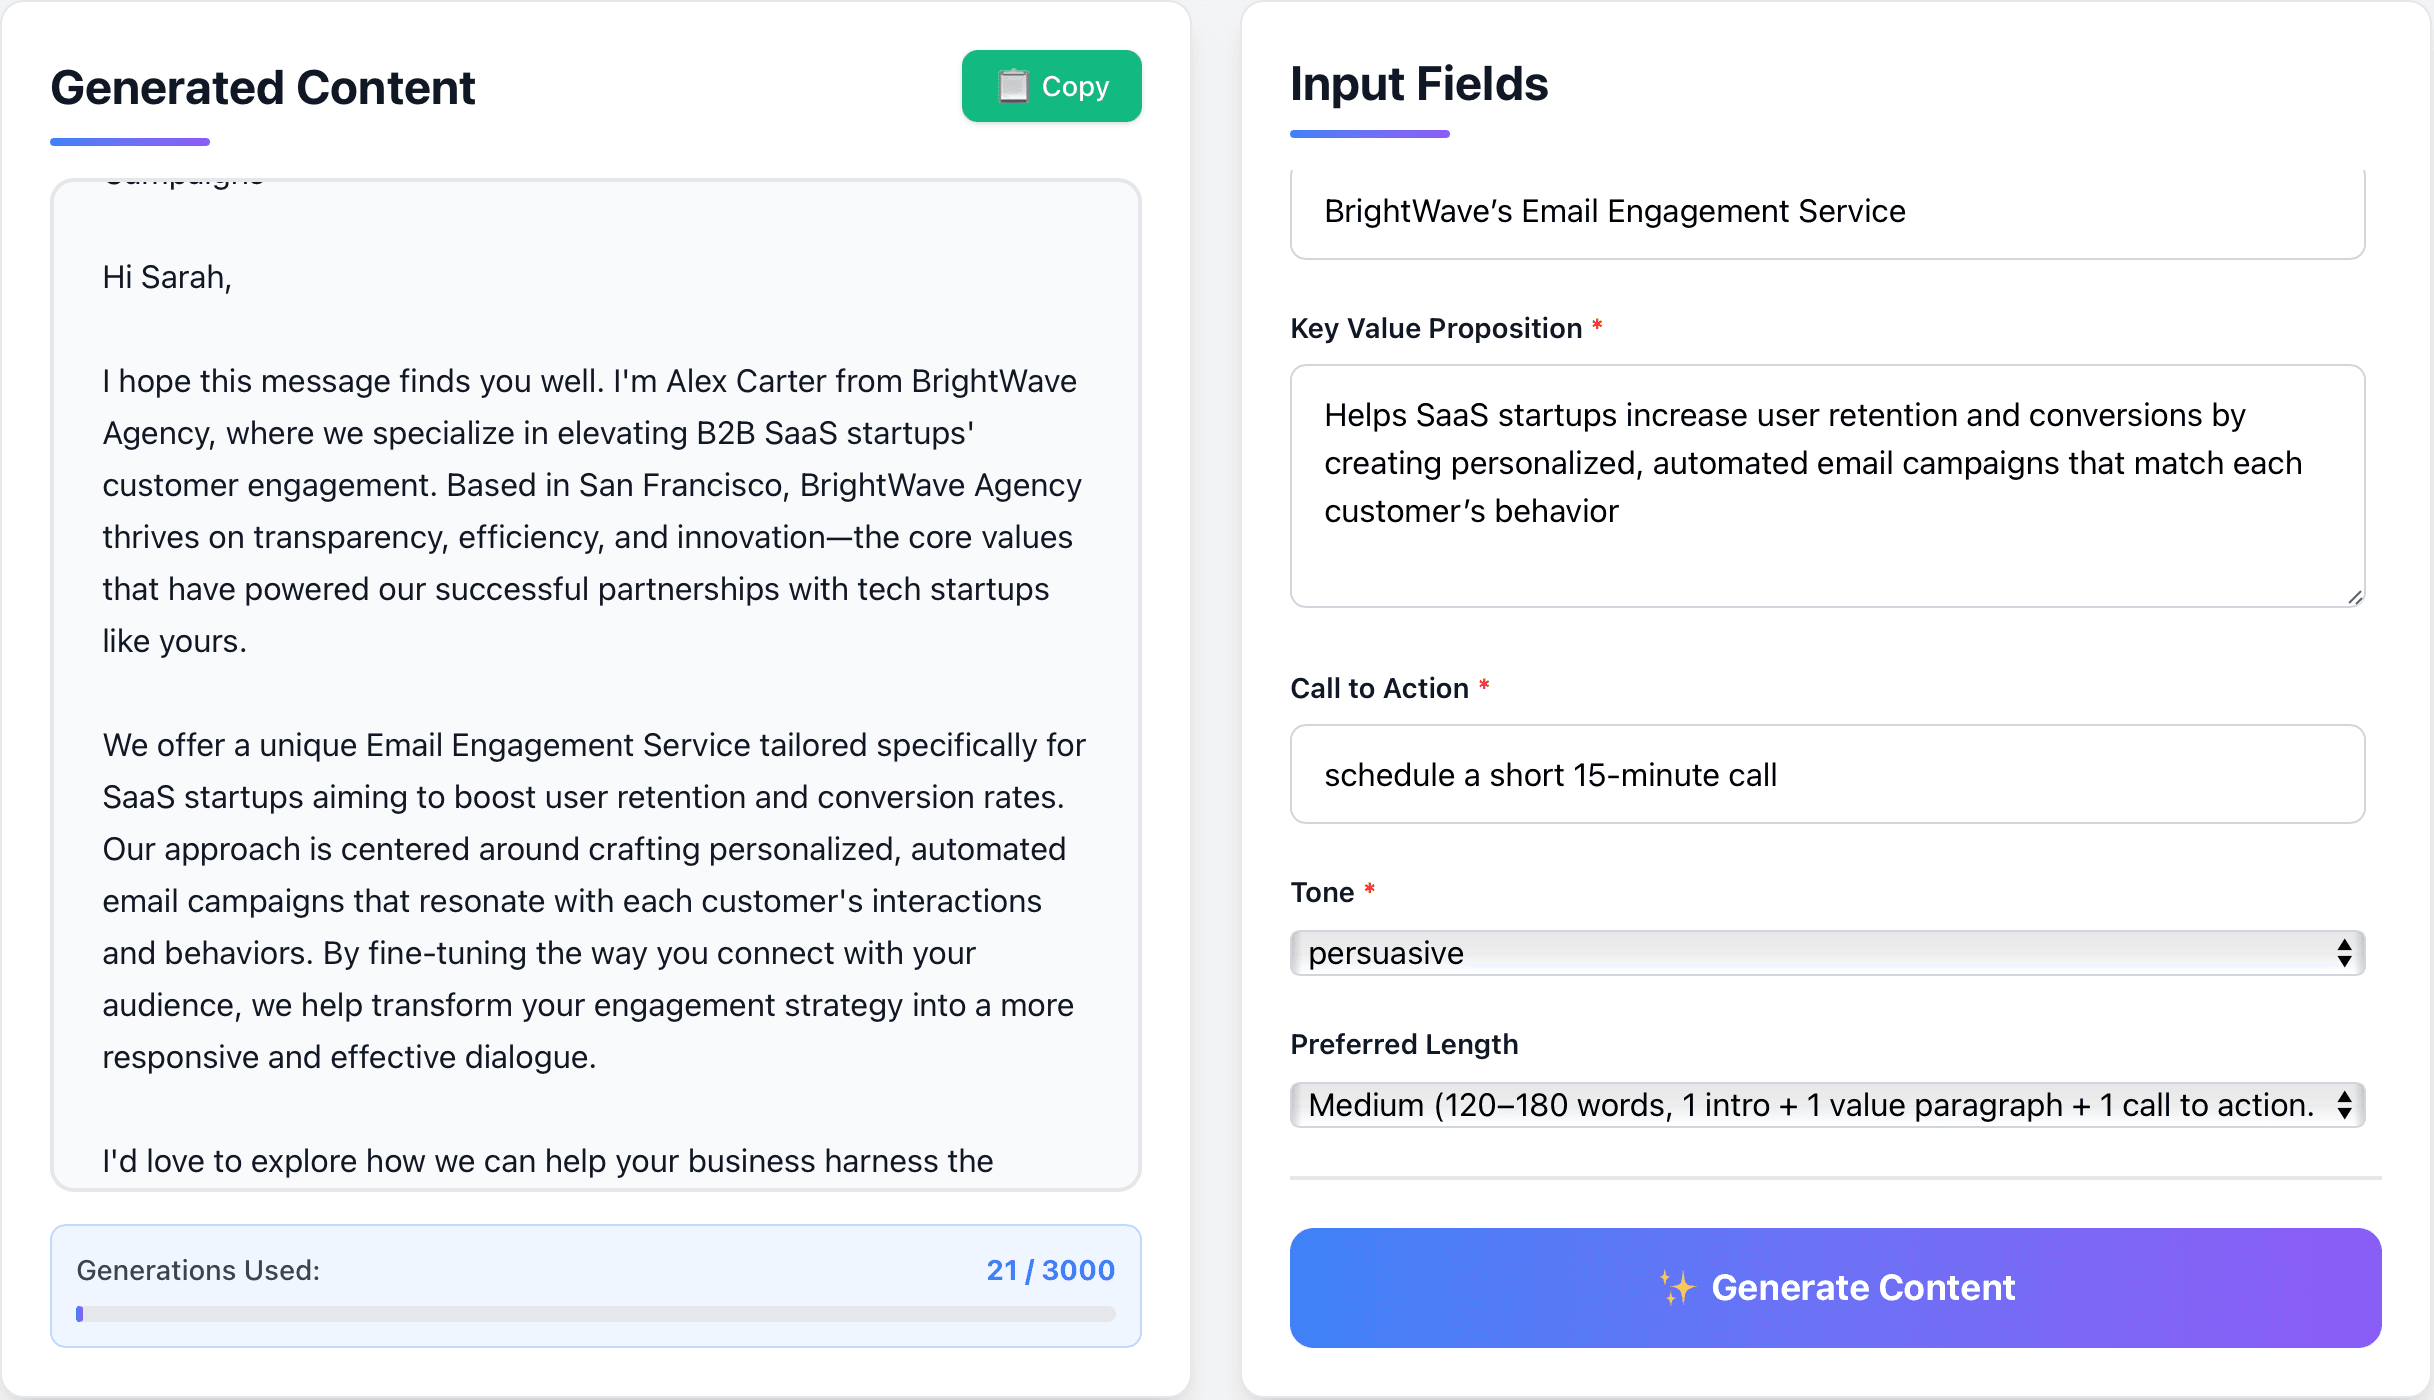This screenshot has height=1400, width=2434.
Task: Click into the Call to Action field
Action: 1826,775
